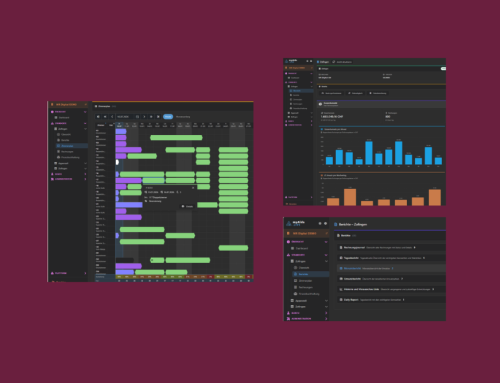Select highlighted Berichte item in Berichte window sidebar
The image size is (500, 383).
point(311,274)
